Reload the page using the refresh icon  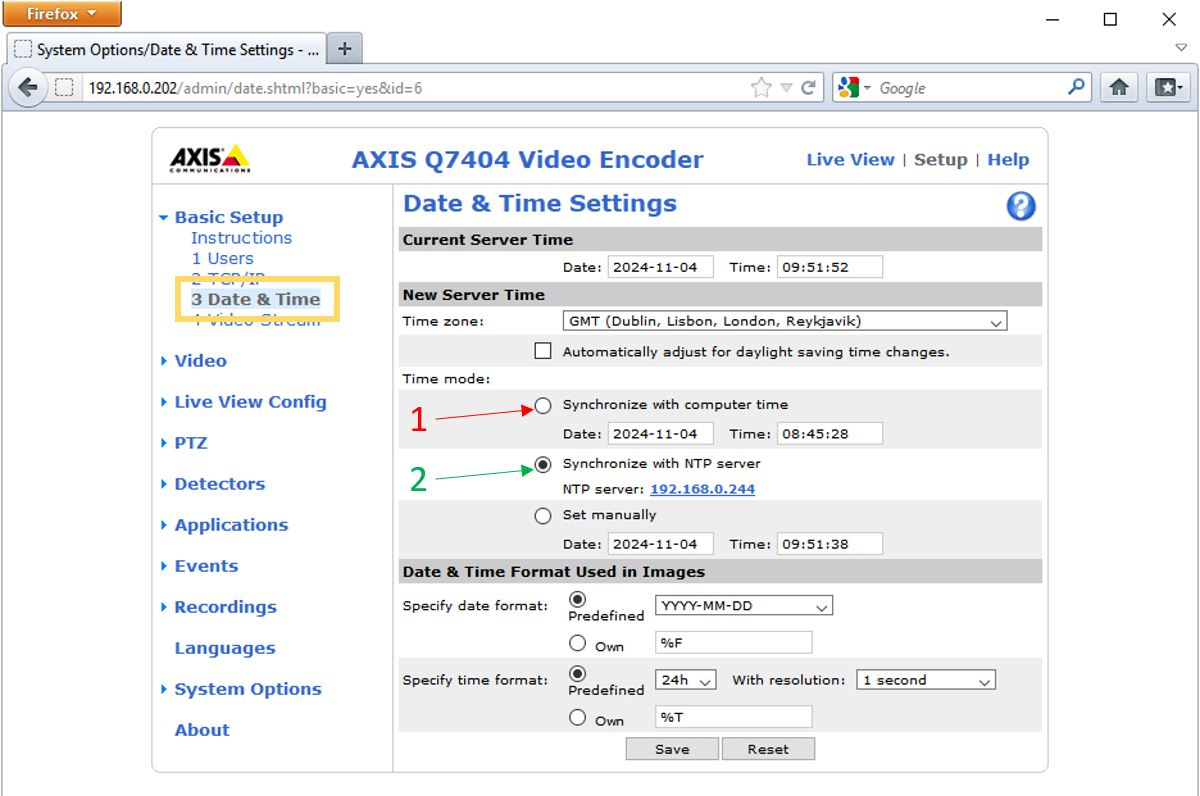pos(808,88)
